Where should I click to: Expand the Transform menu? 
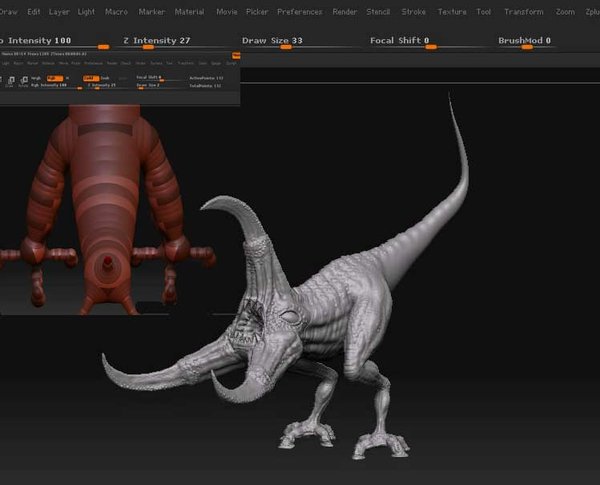[523, 12]
